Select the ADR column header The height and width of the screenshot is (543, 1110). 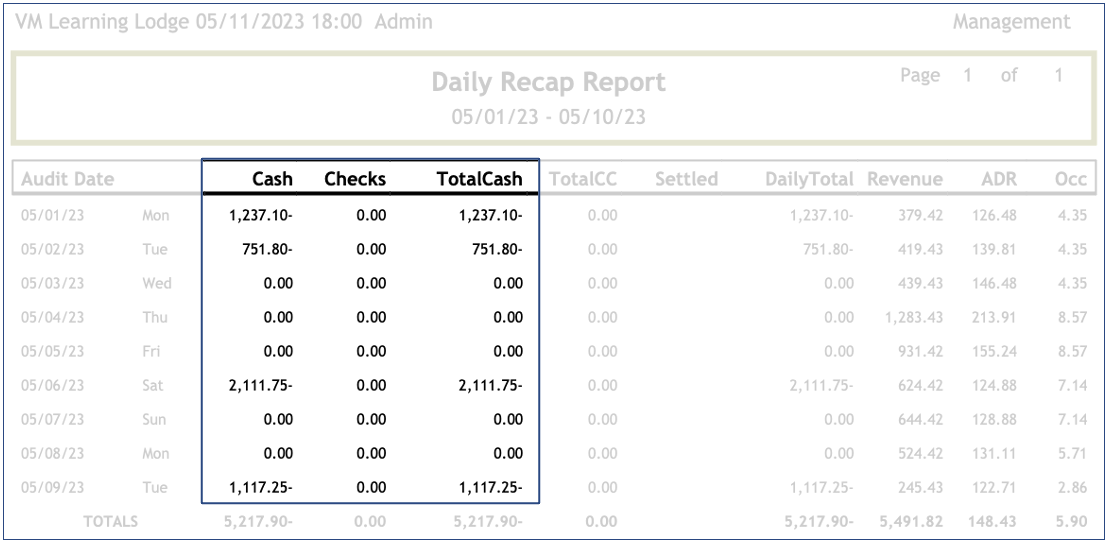click(x=992, y=179)
